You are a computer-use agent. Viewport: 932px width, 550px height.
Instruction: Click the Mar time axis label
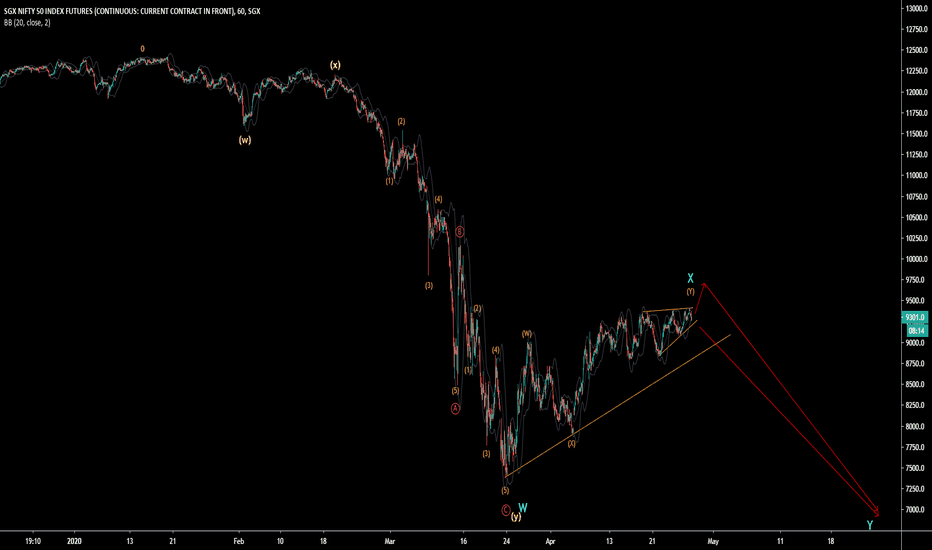390,541
